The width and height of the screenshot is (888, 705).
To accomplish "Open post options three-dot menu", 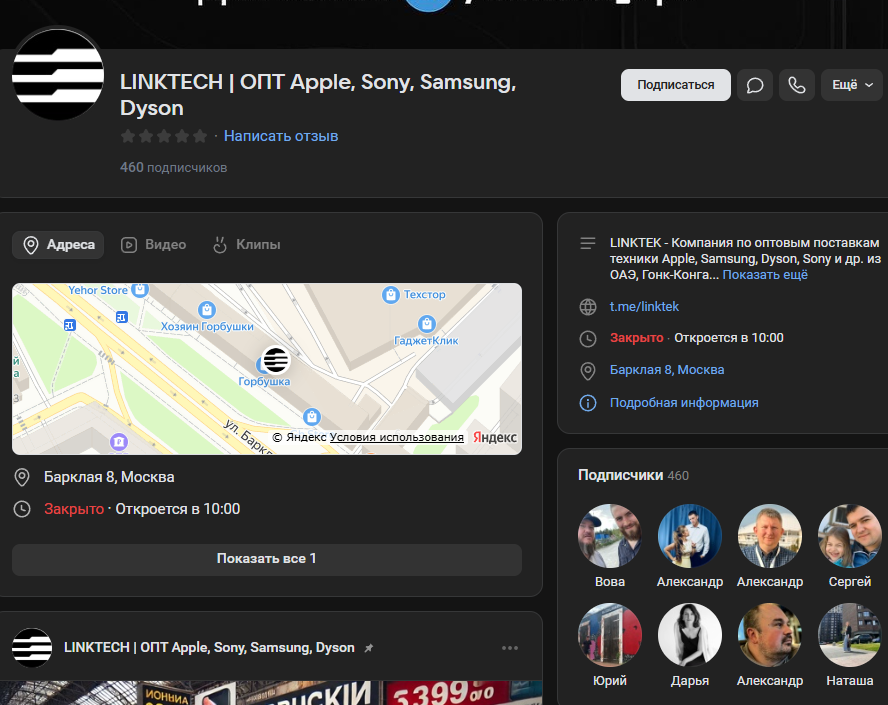I will coord(510,648).
